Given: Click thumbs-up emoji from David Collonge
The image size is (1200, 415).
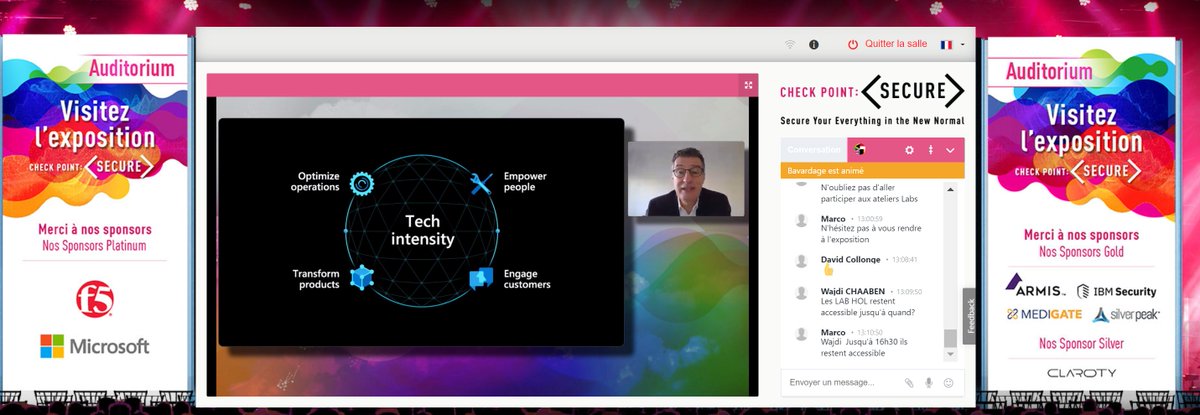Looking at the screenshot, I should pyautogui.click(x=826, y=271).
